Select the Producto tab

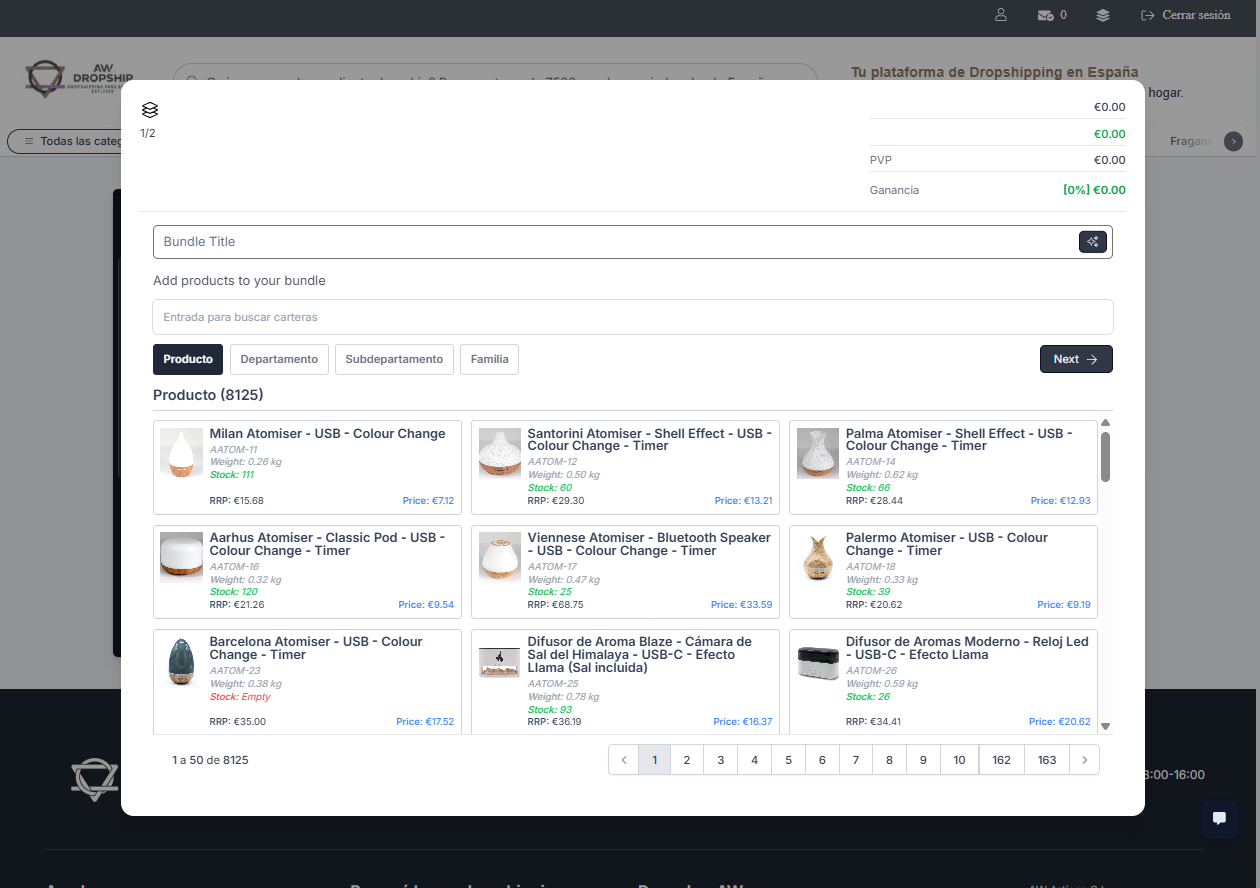click(188, 359)
